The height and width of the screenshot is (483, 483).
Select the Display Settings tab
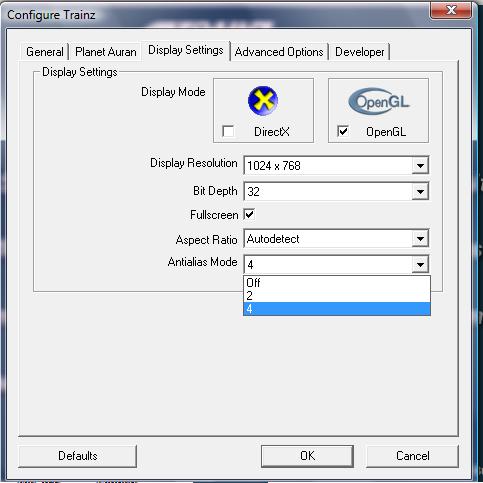tap(186, 50)
